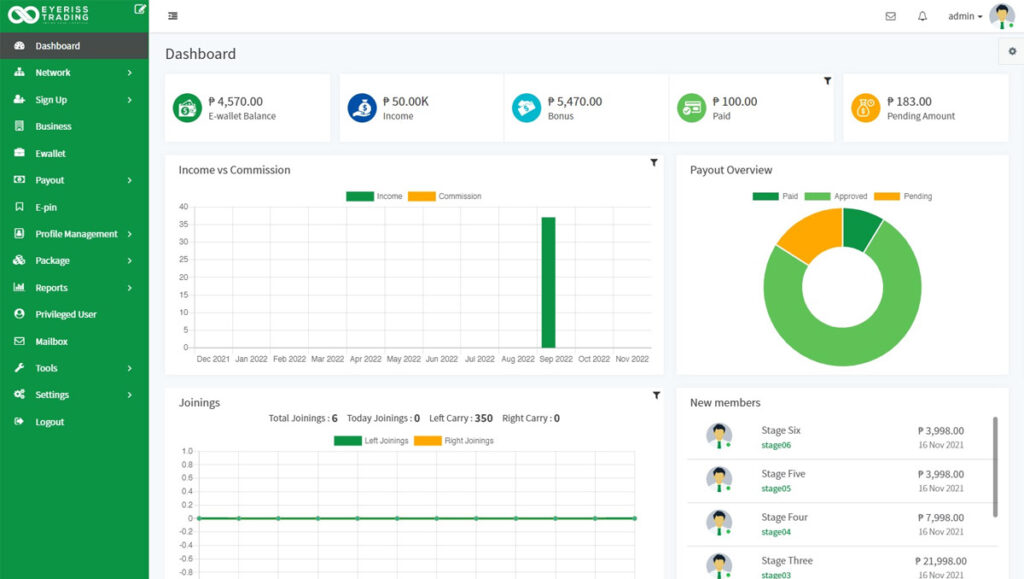Image resolution: width=1024 pixels, height=579 pixels.
Task: Open the settings gear on right edge
Action: click(1011, 51)
